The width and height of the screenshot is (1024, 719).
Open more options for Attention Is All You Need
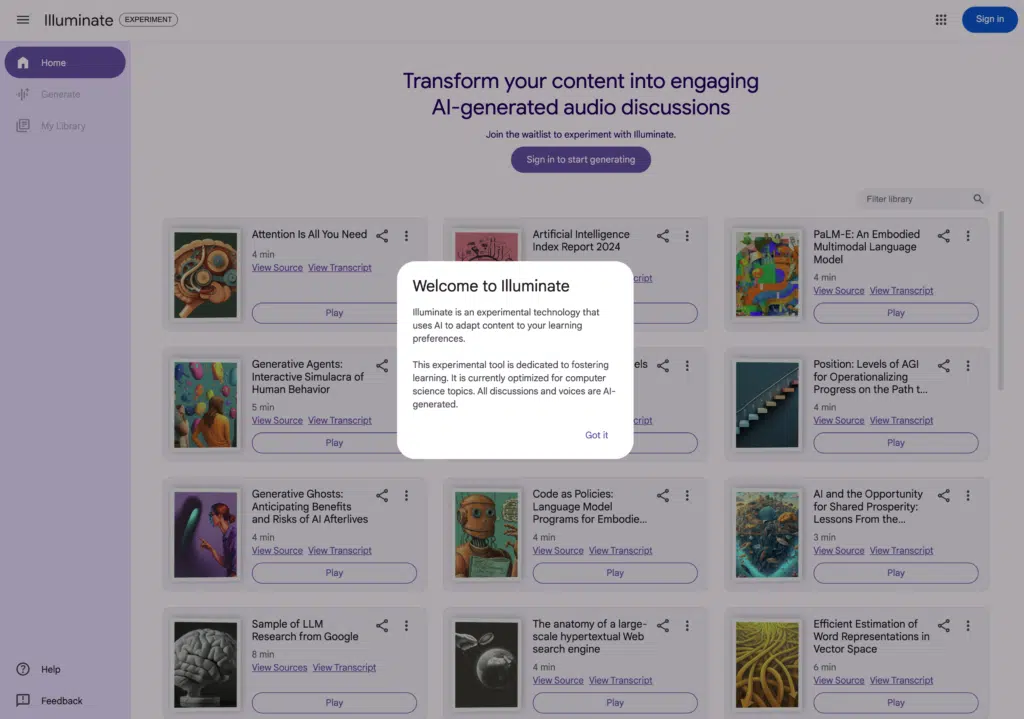406,236
